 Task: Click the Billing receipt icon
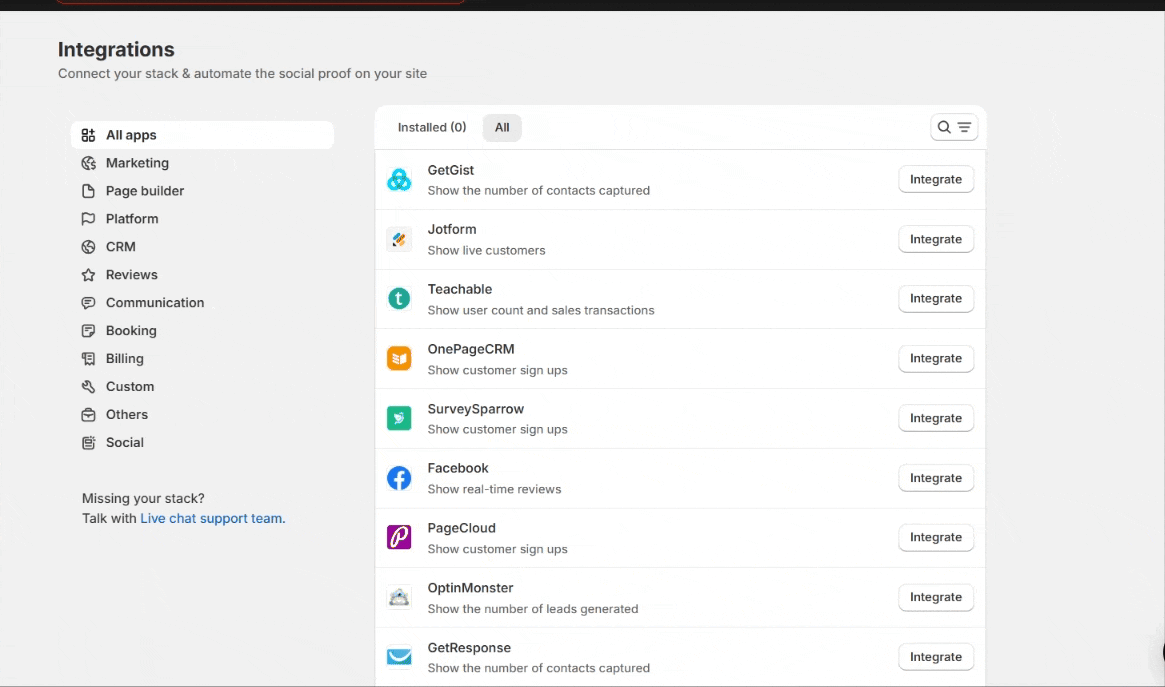88,359
